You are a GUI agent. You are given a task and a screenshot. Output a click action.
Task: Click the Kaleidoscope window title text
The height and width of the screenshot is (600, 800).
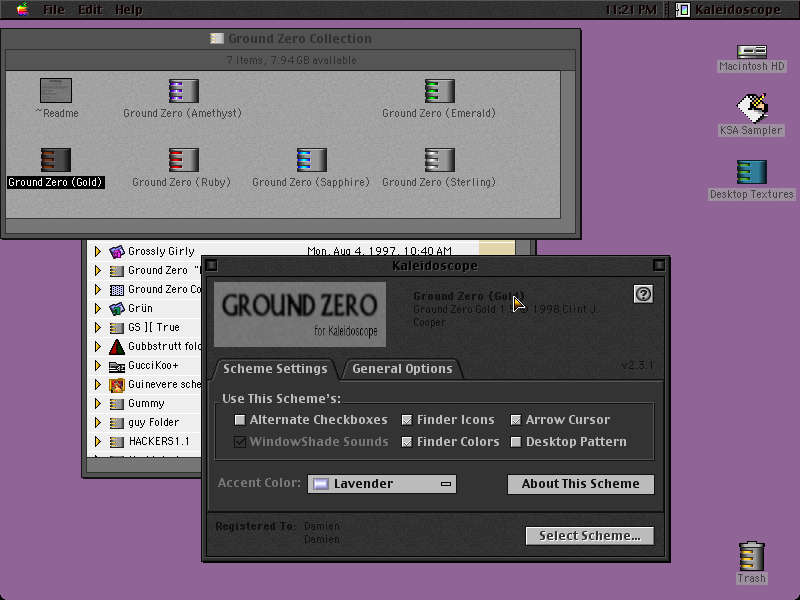435,266
